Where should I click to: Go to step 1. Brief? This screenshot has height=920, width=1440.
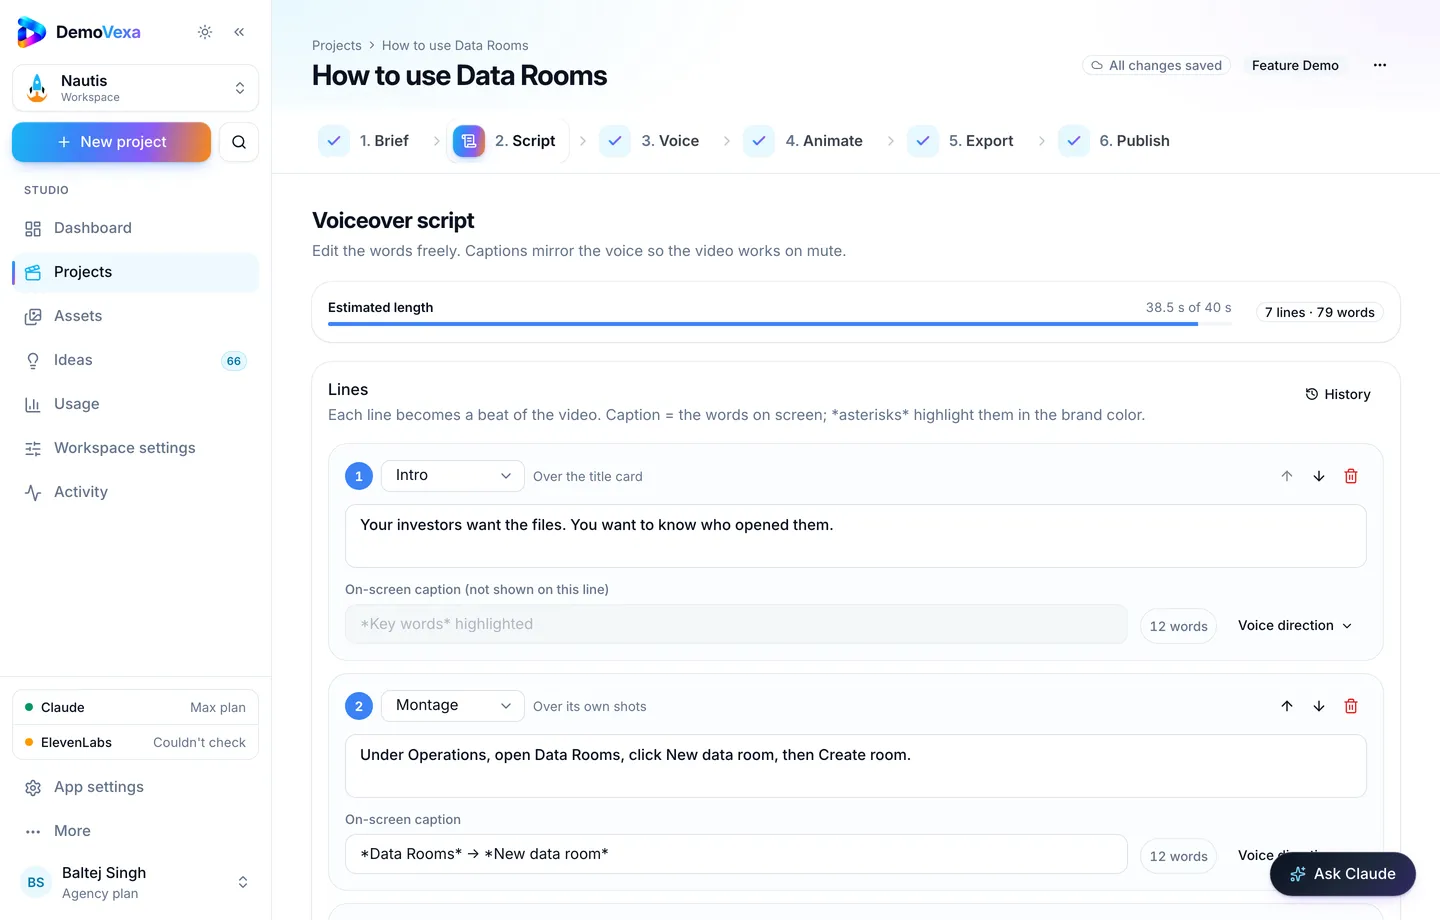(364, 141)
